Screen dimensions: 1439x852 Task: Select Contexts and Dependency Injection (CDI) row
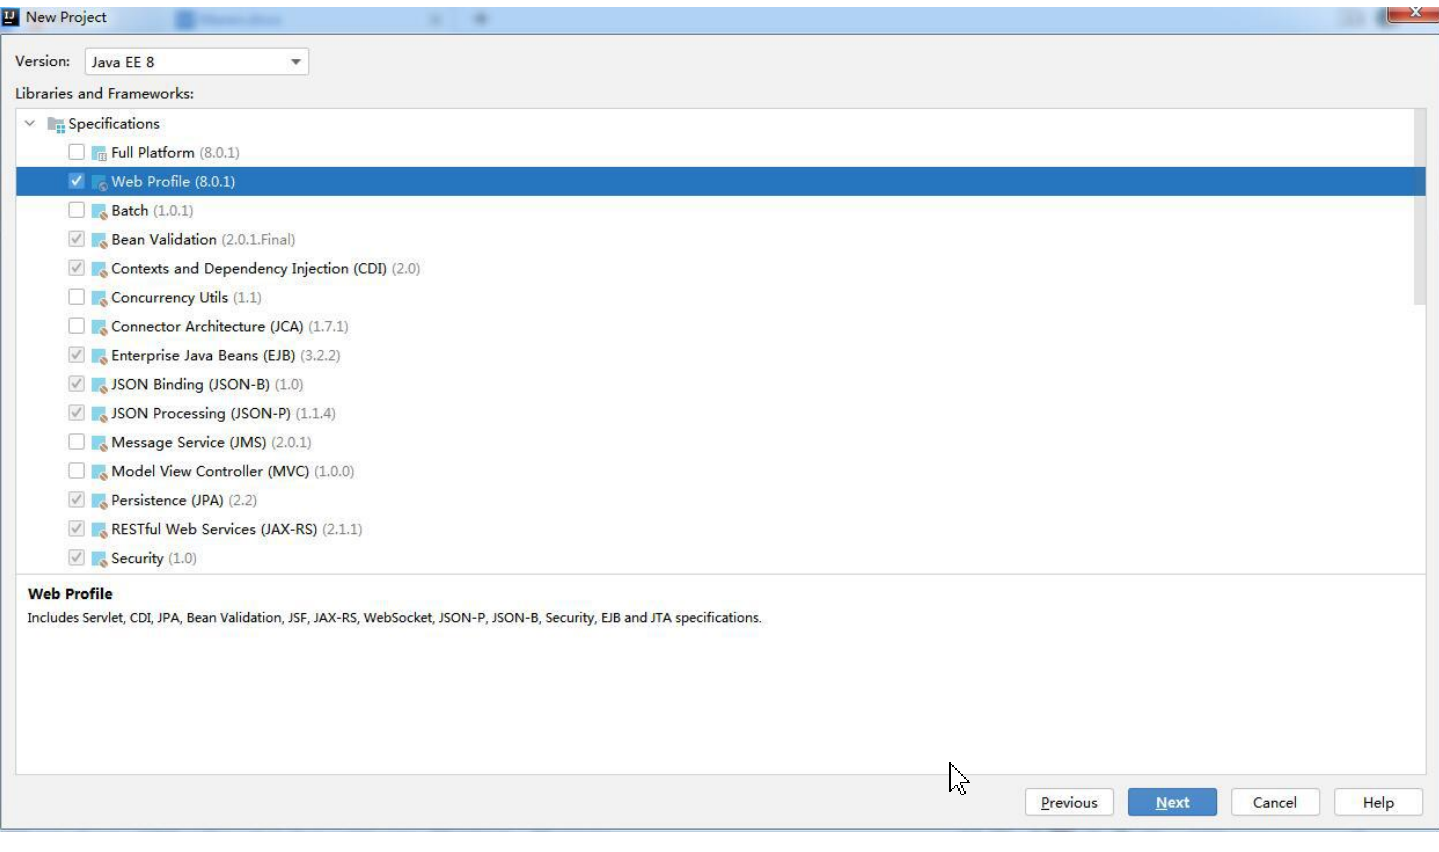[x=714, y=269]
